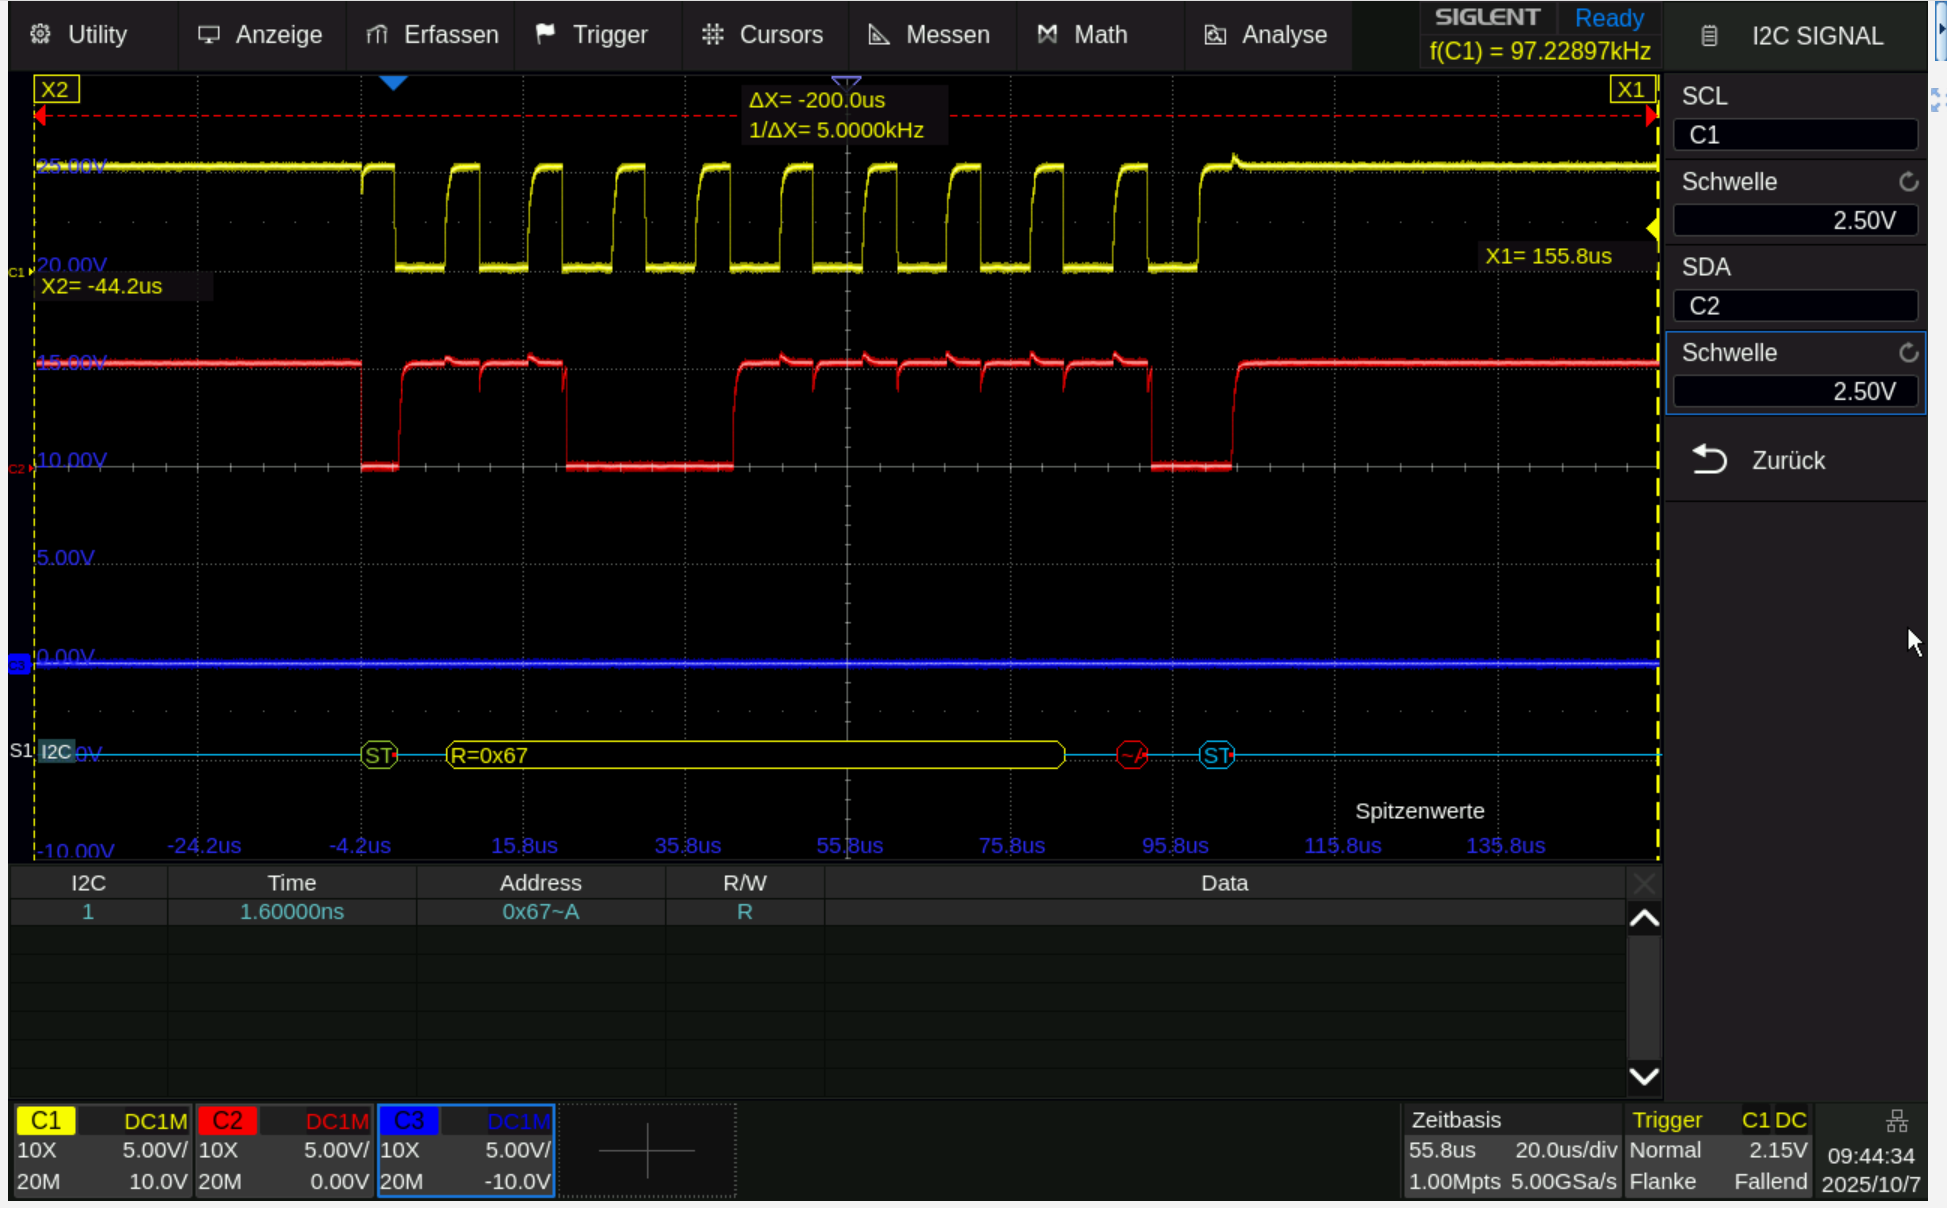
Task: Click the Zurück back arrow
Action: click(1709, 460)
